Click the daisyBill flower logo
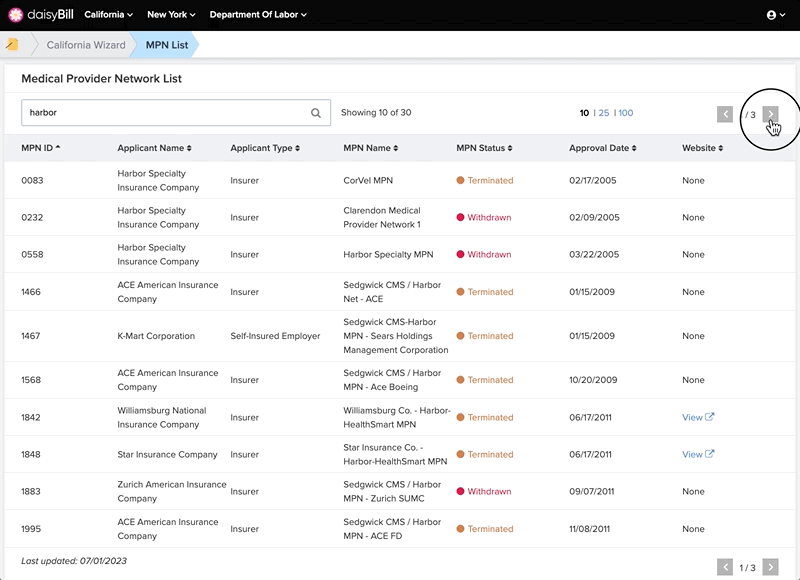This screenshot has height=580, width=800. pyautogui.click(x=16, y=15)
